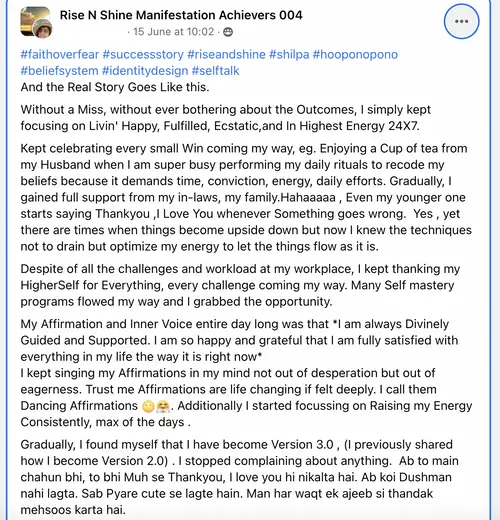Open the #shilpa hashtag
Viewport: 500px width, 520px height.
click(x=289, y=54)
